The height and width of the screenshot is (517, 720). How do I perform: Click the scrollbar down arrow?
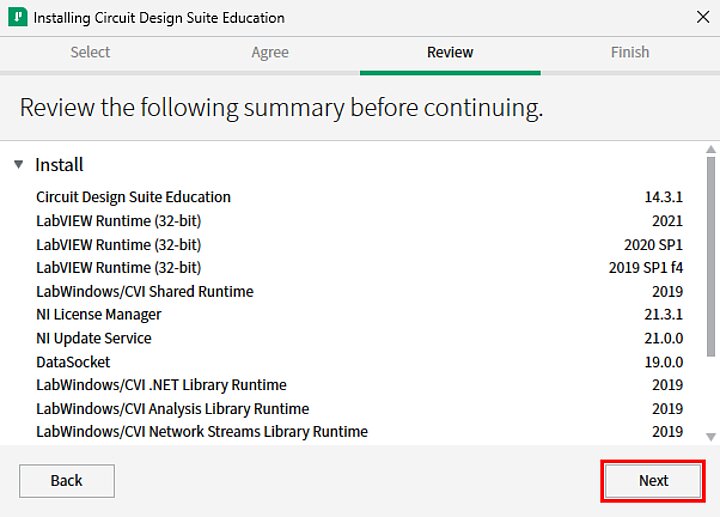point(711,437)
